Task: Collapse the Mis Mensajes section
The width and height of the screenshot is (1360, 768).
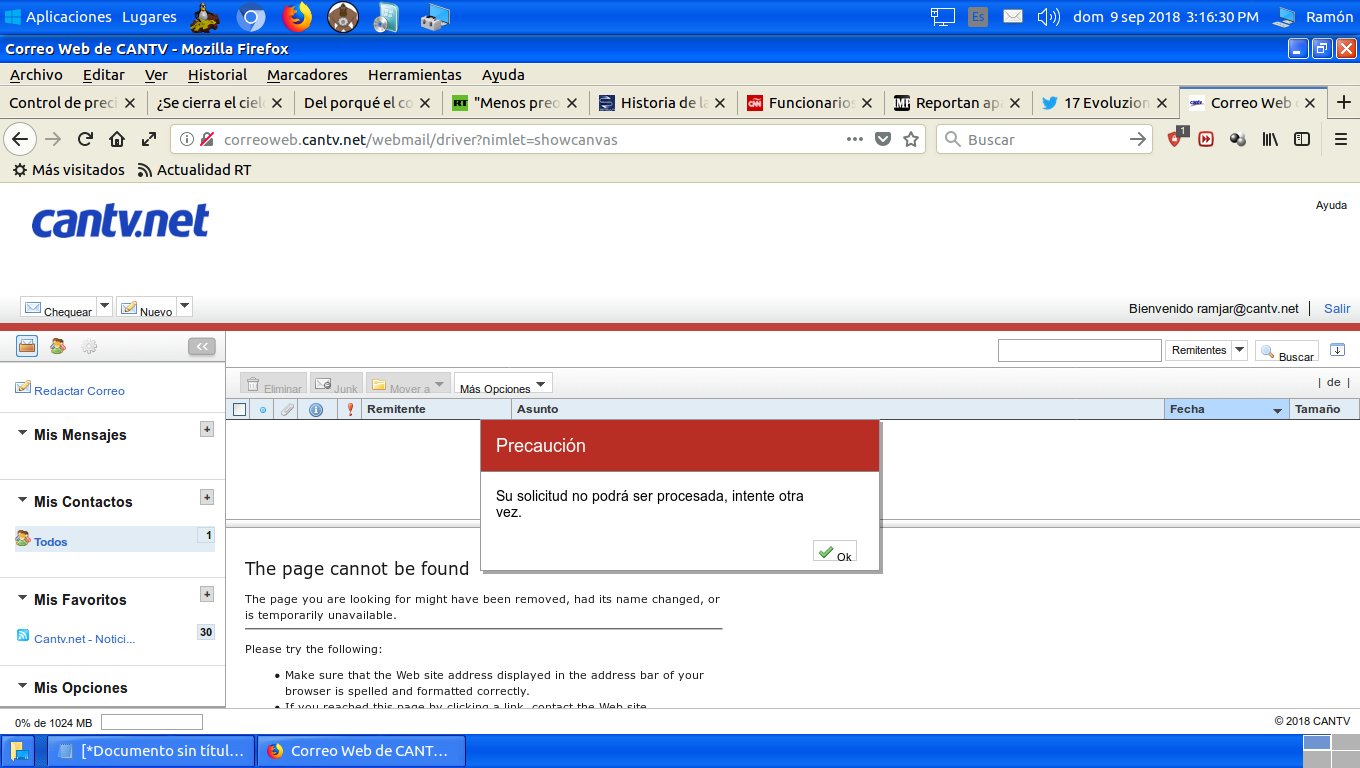Action: (x=23, y=433)
